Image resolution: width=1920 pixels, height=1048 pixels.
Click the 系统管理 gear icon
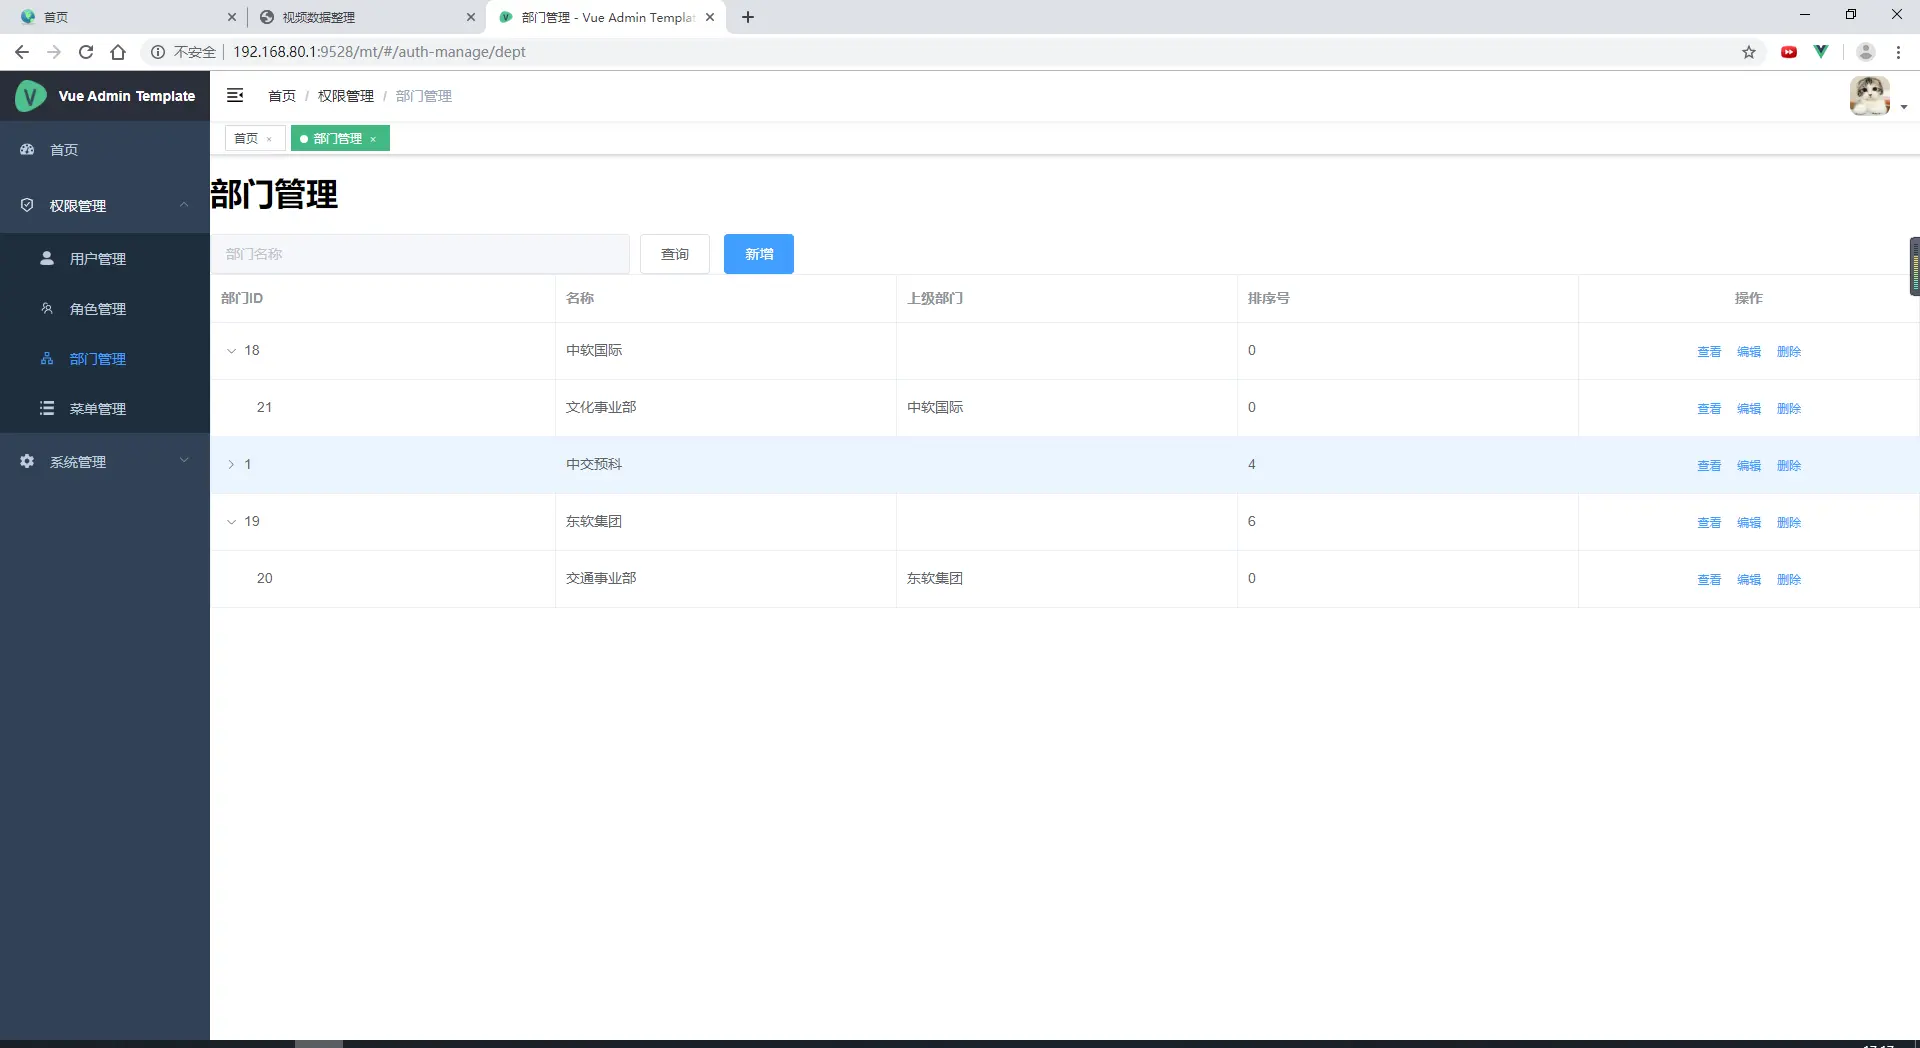pyautogui.click(x=27, y=461)
